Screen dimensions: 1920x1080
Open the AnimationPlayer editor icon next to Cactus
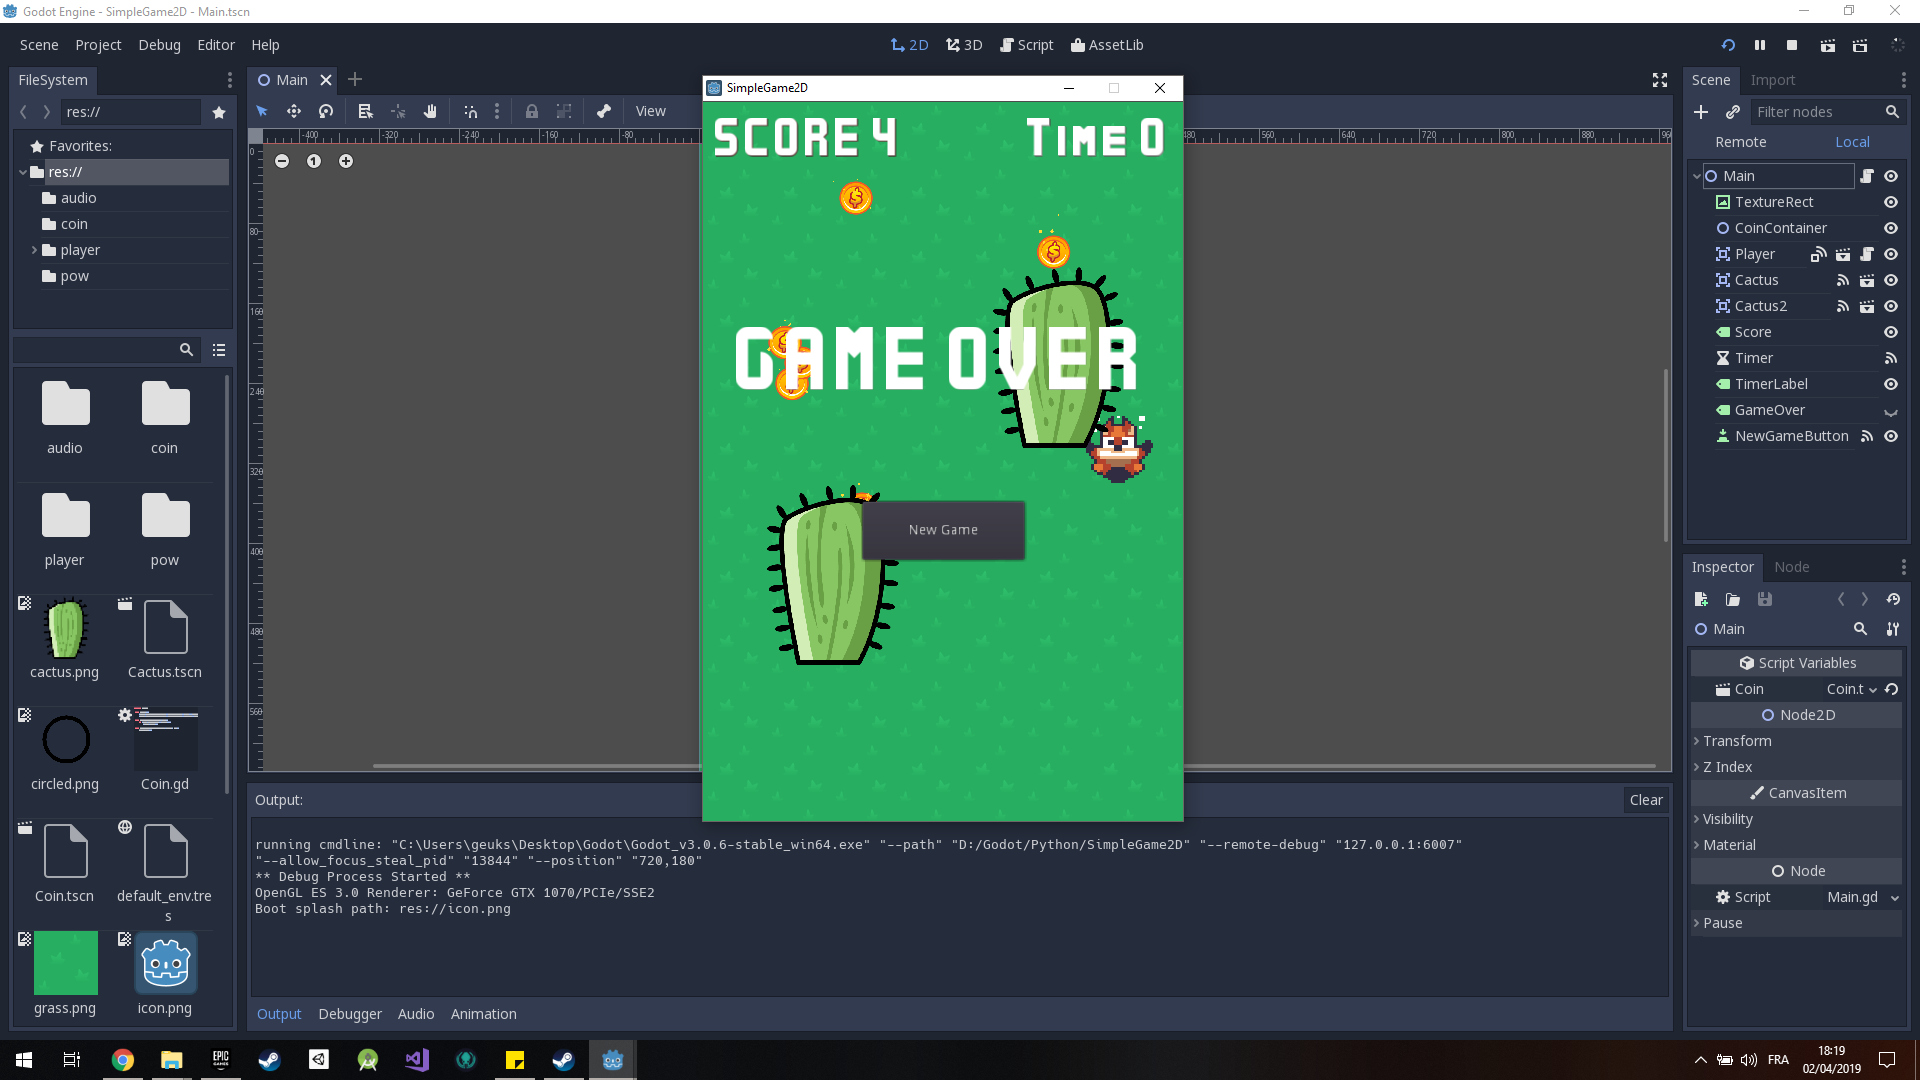pyautogui.click(x=1867, y=280)
